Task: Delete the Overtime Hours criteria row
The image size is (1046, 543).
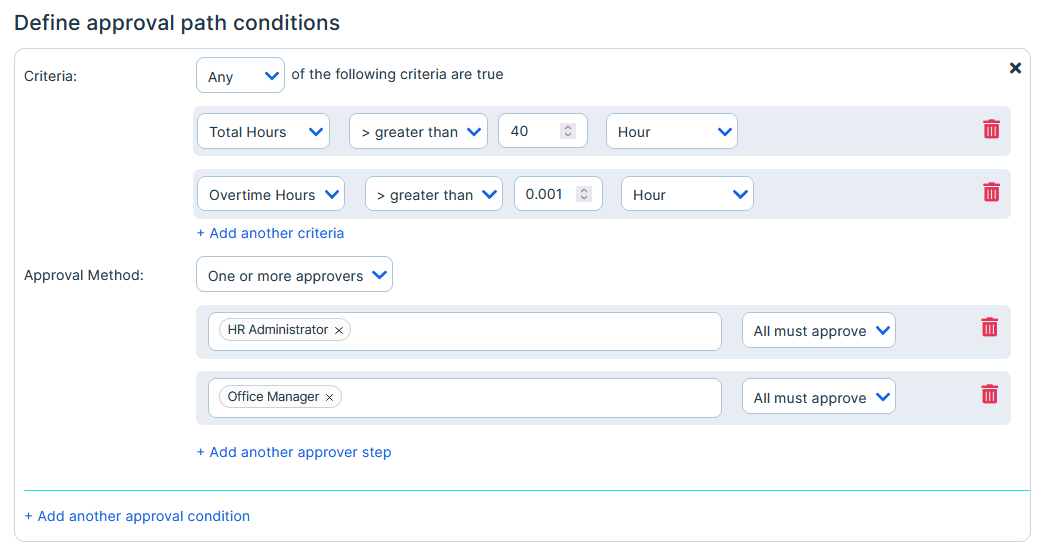Action: [991, 192]
